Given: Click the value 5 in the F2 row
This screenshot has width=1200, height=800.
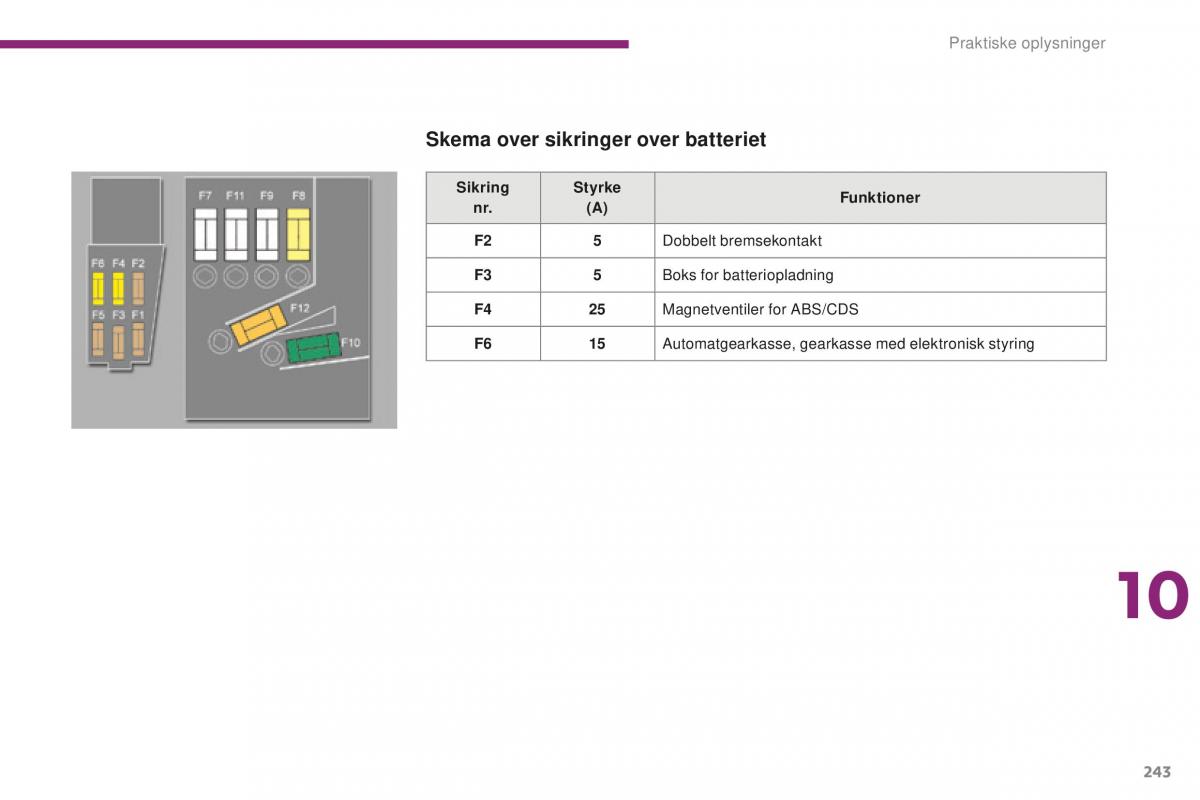Looking at the screenshot, I should [597, 241].
